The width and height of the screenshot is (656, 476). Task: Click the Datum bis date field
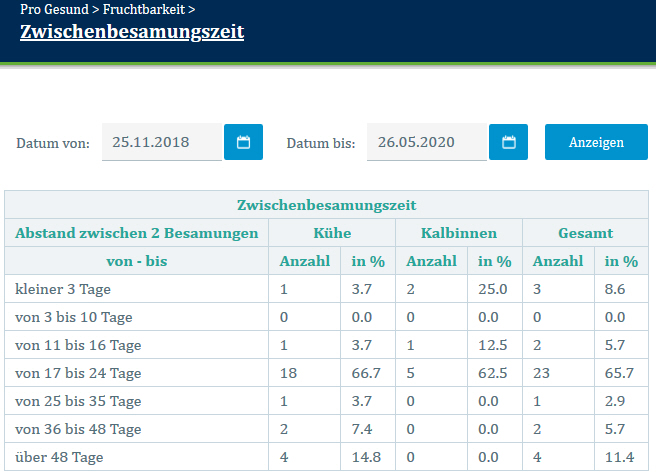click(x=427, y=142)
